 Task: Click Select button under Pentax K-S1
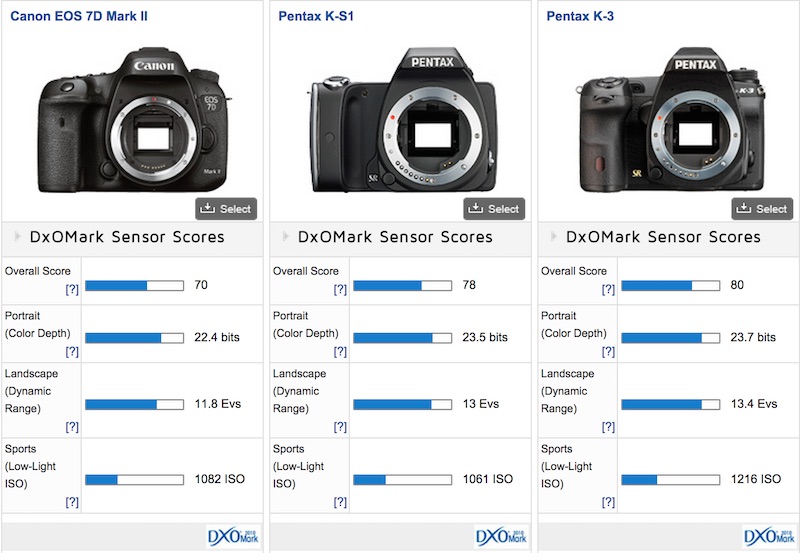494,209
